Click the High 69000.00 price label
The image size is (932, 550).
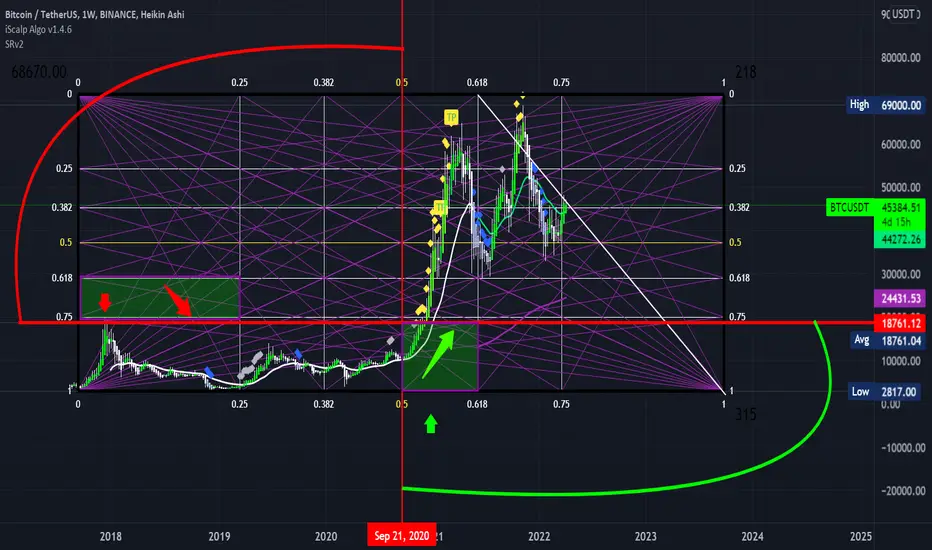click(x=886, y=105)
